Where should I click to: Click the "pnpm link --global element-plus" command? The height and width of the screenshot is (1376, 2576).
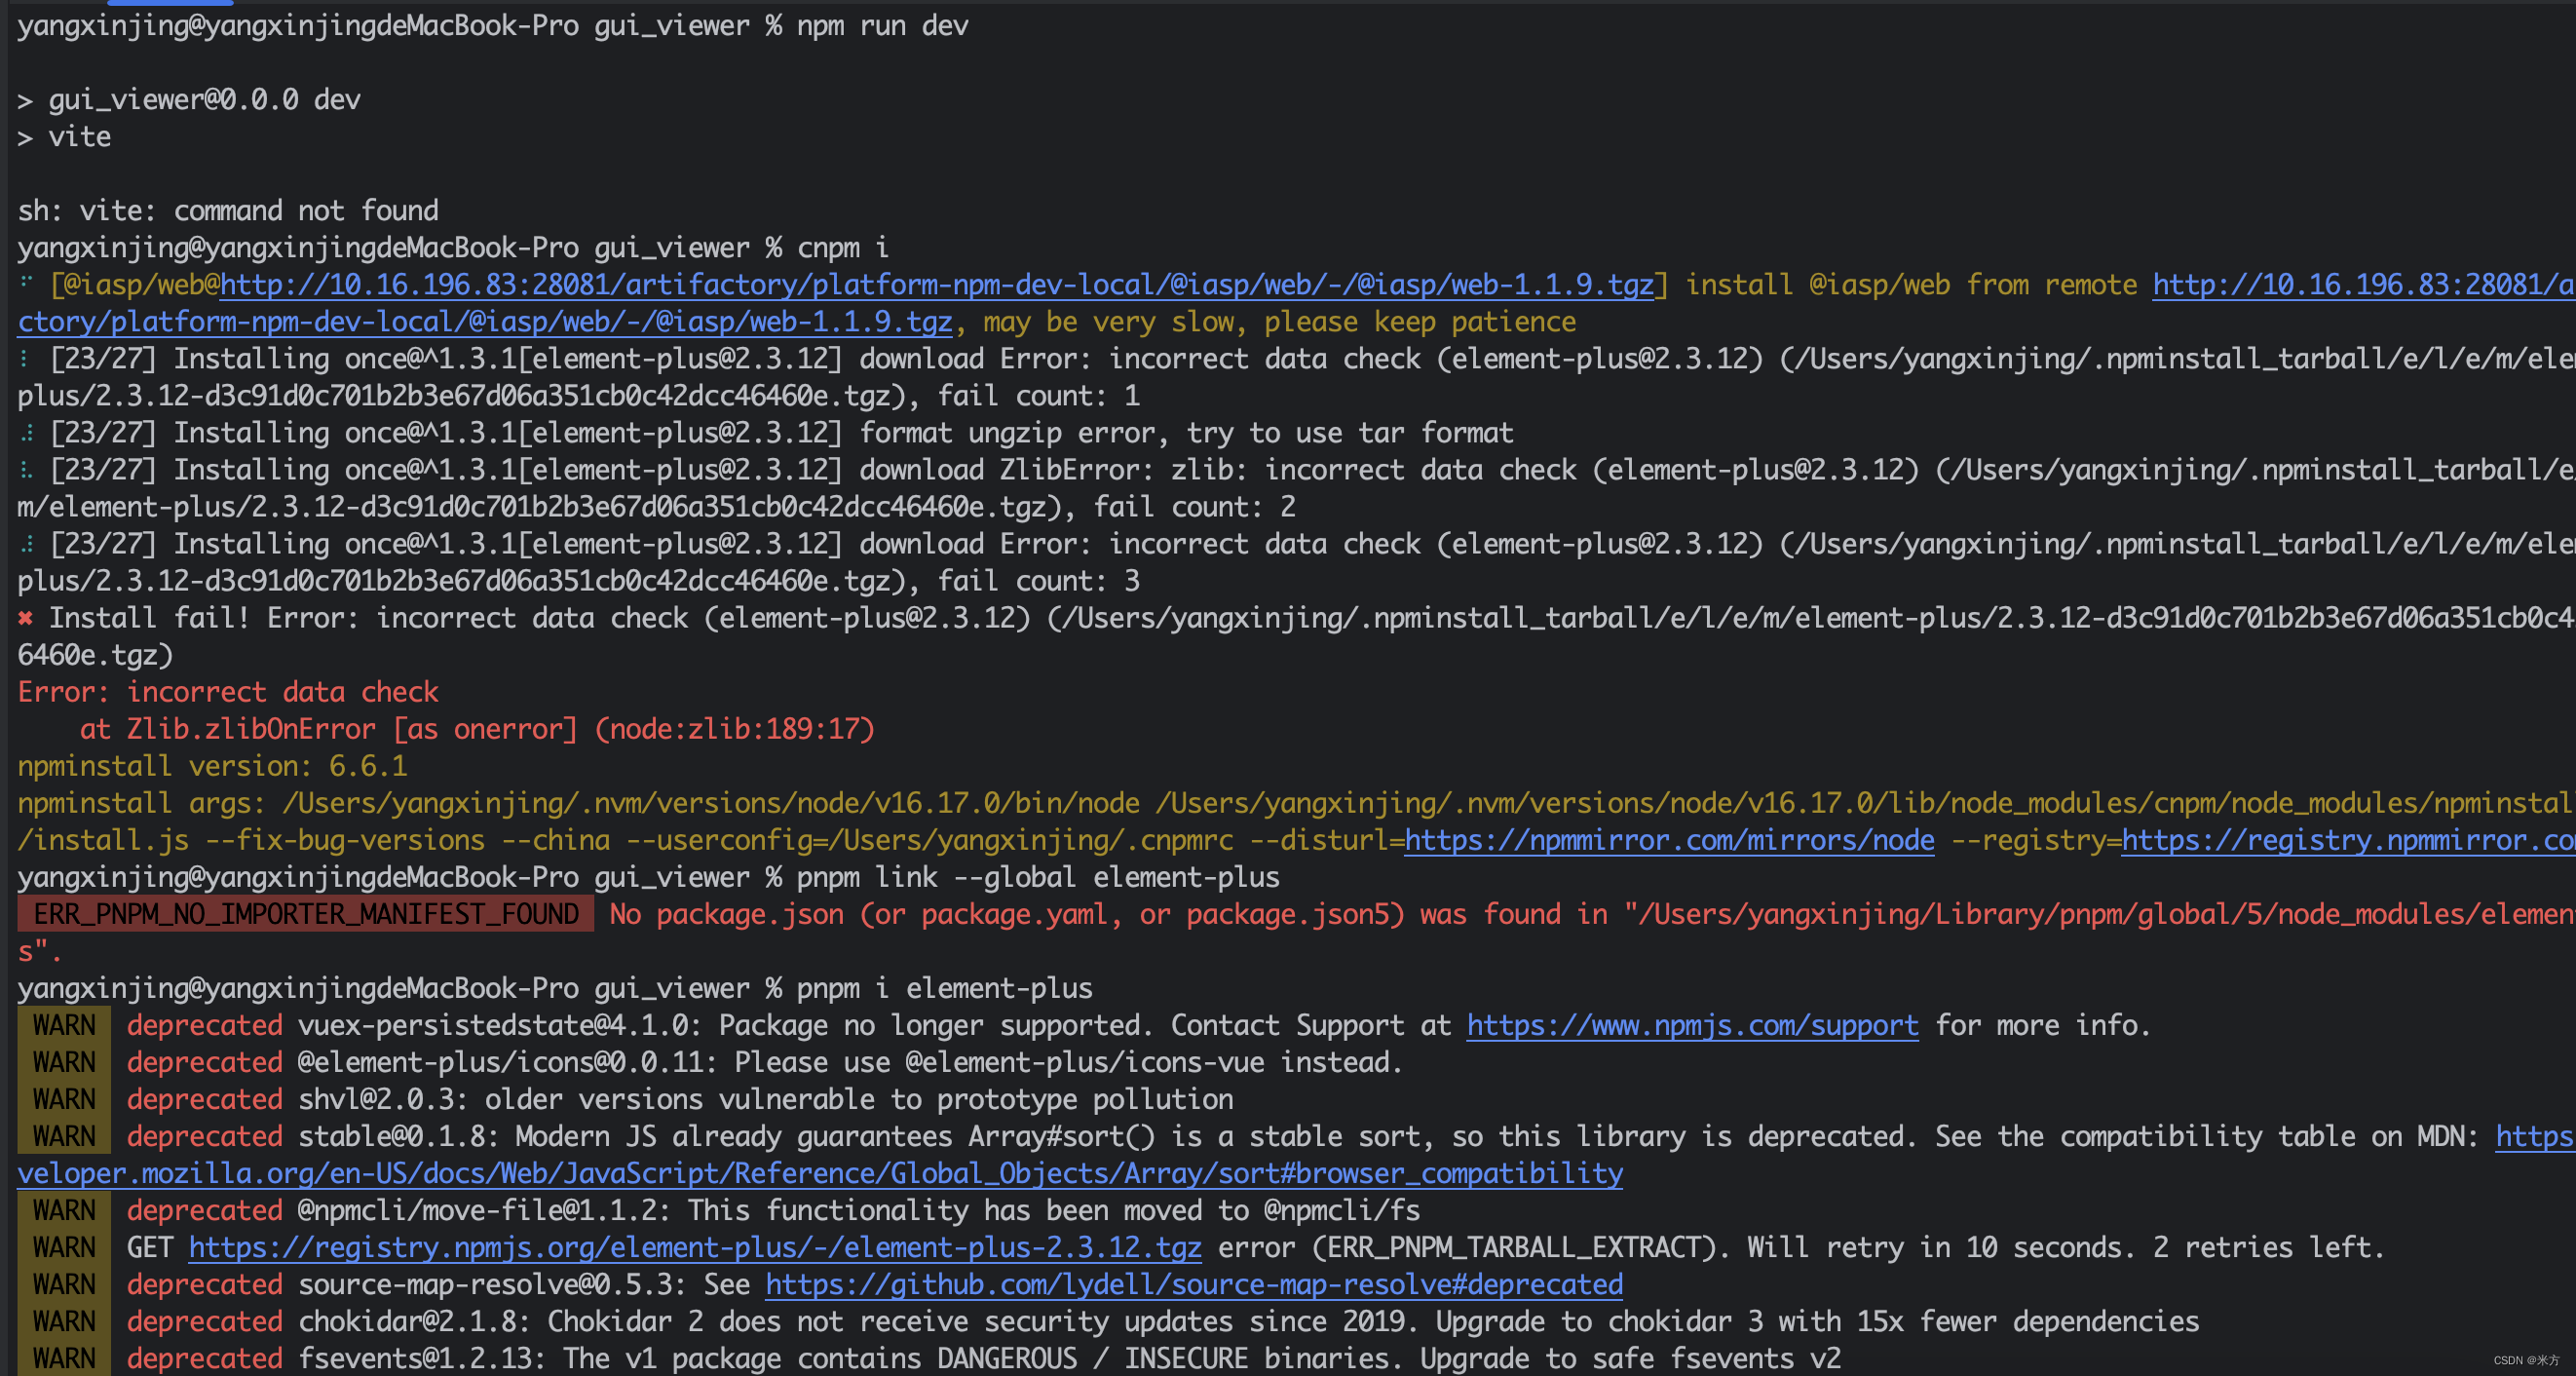(1037, 877)
